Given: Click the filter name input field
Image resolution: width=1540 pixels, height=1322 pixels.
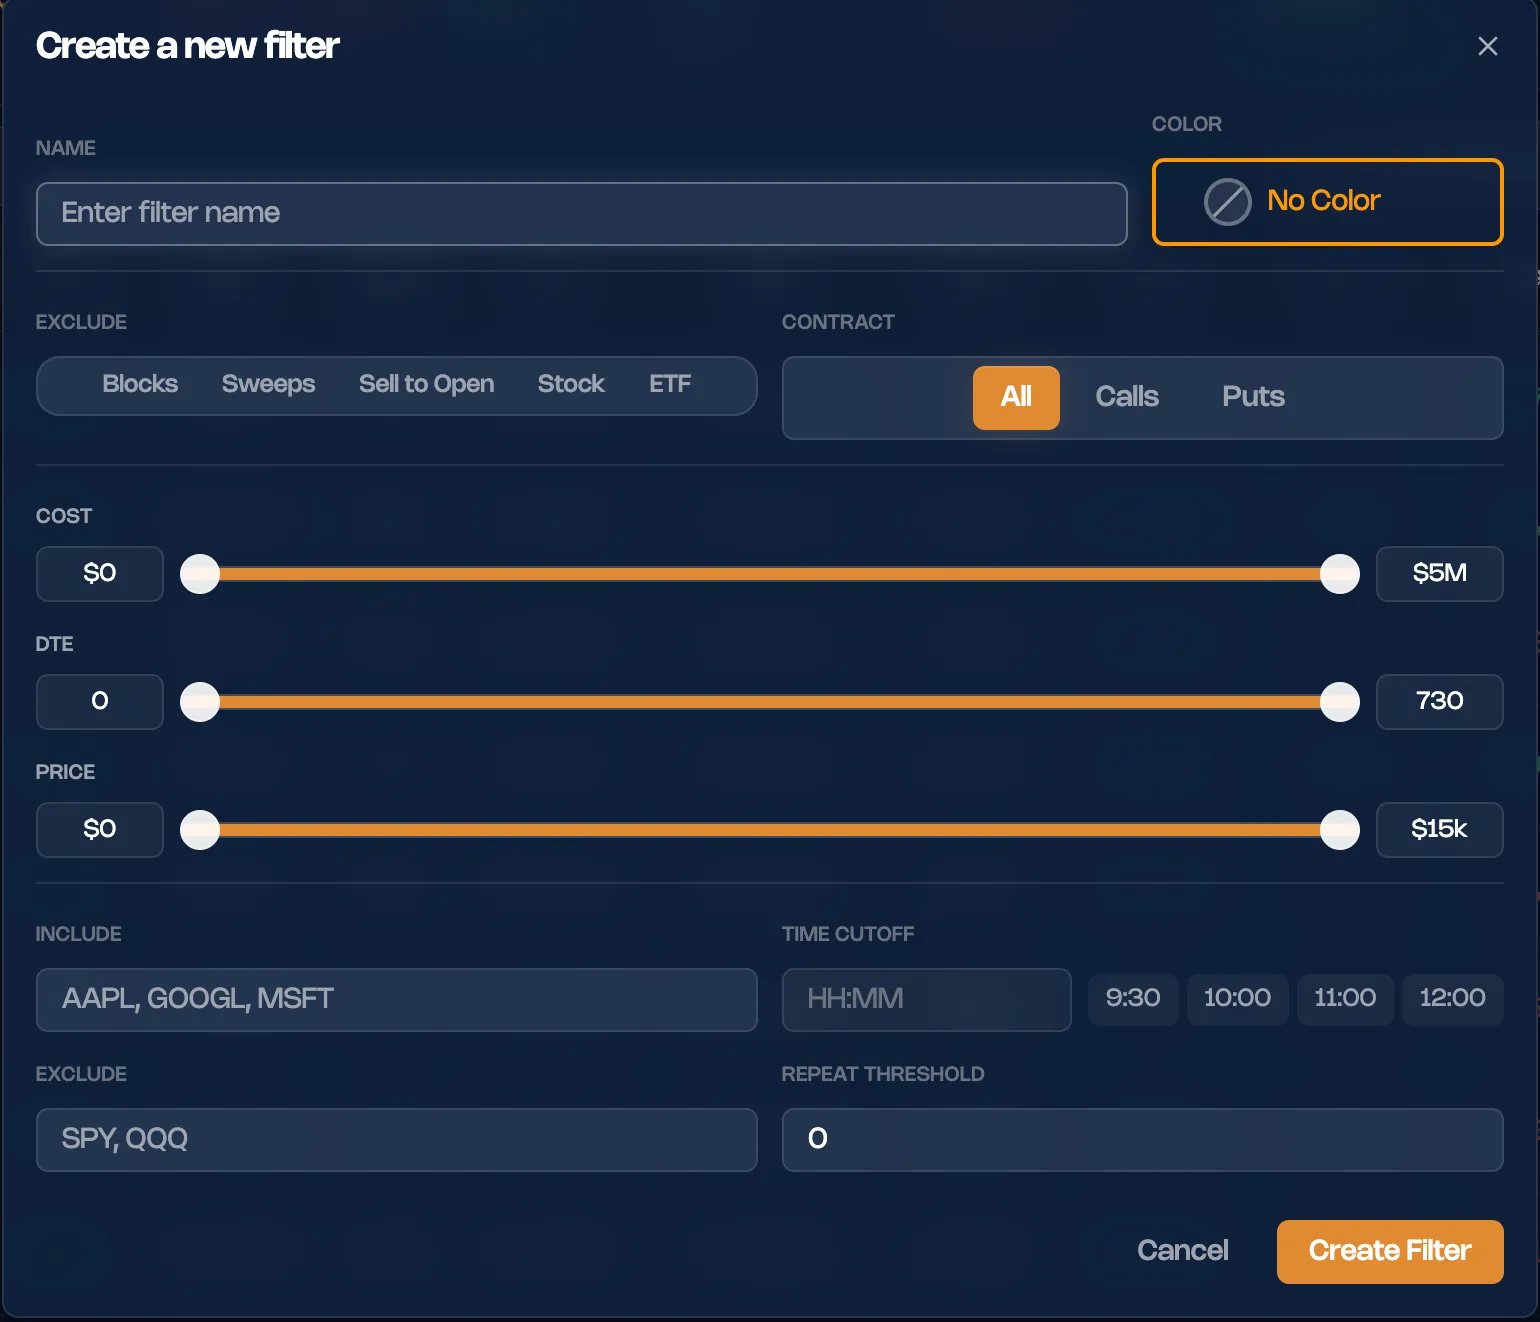Looking at the screenshot, I should [x=582, y=213].
